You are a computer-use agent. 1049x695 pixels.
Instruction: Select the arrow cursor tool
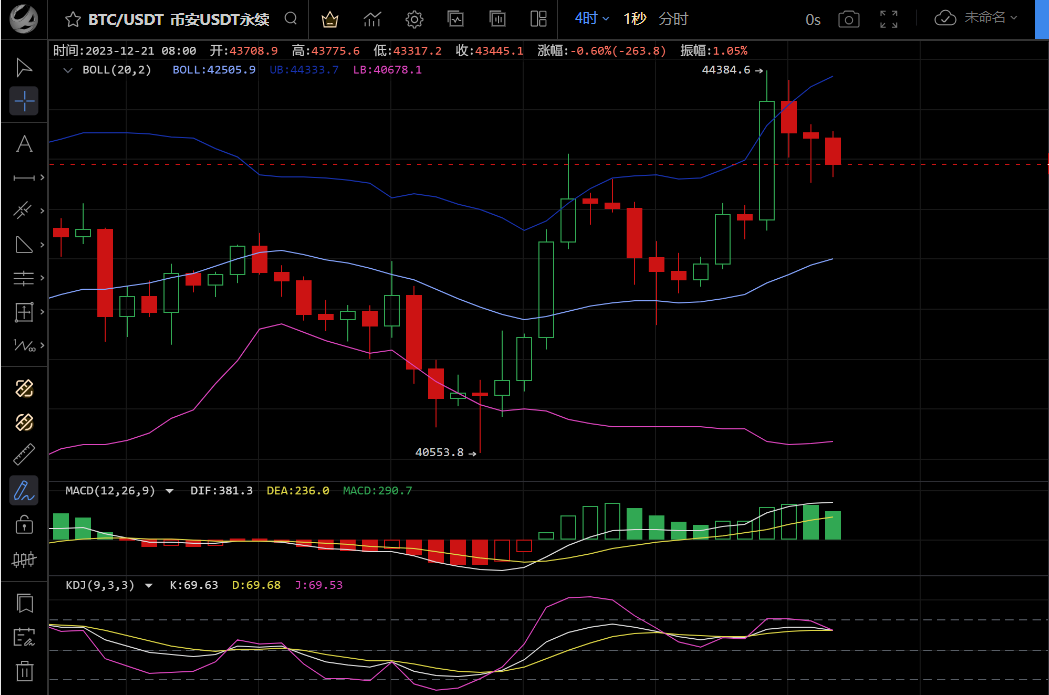click(24, 68)
